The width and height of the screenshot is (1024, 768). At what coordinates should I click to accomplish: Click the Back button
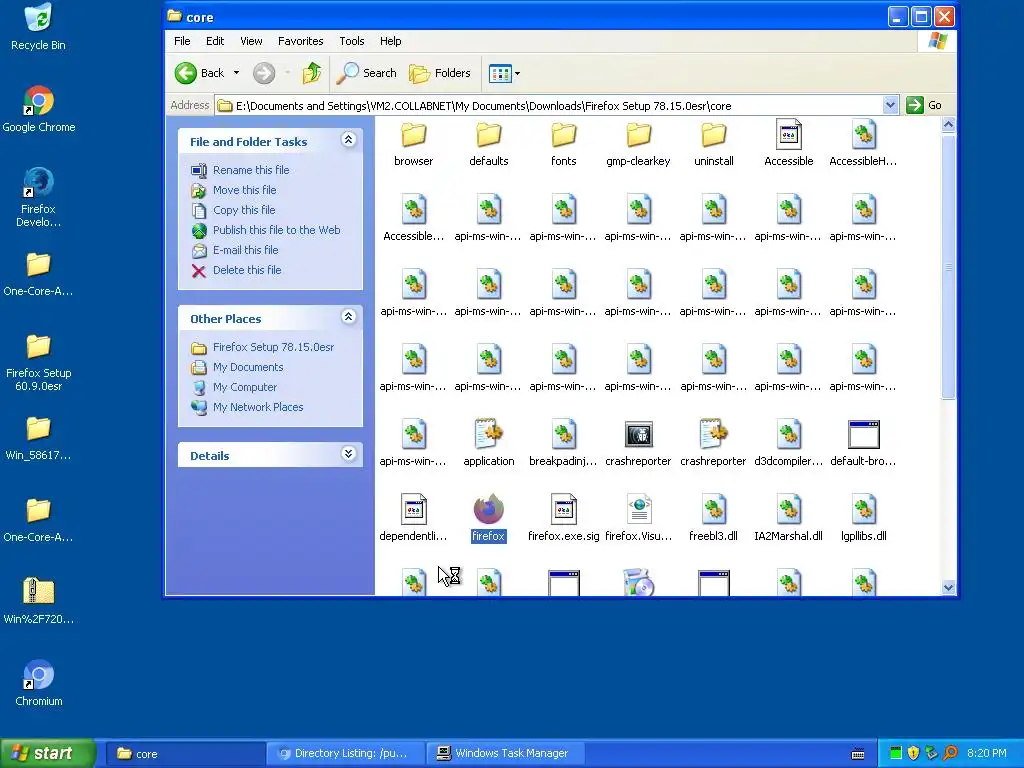(200, 73)
